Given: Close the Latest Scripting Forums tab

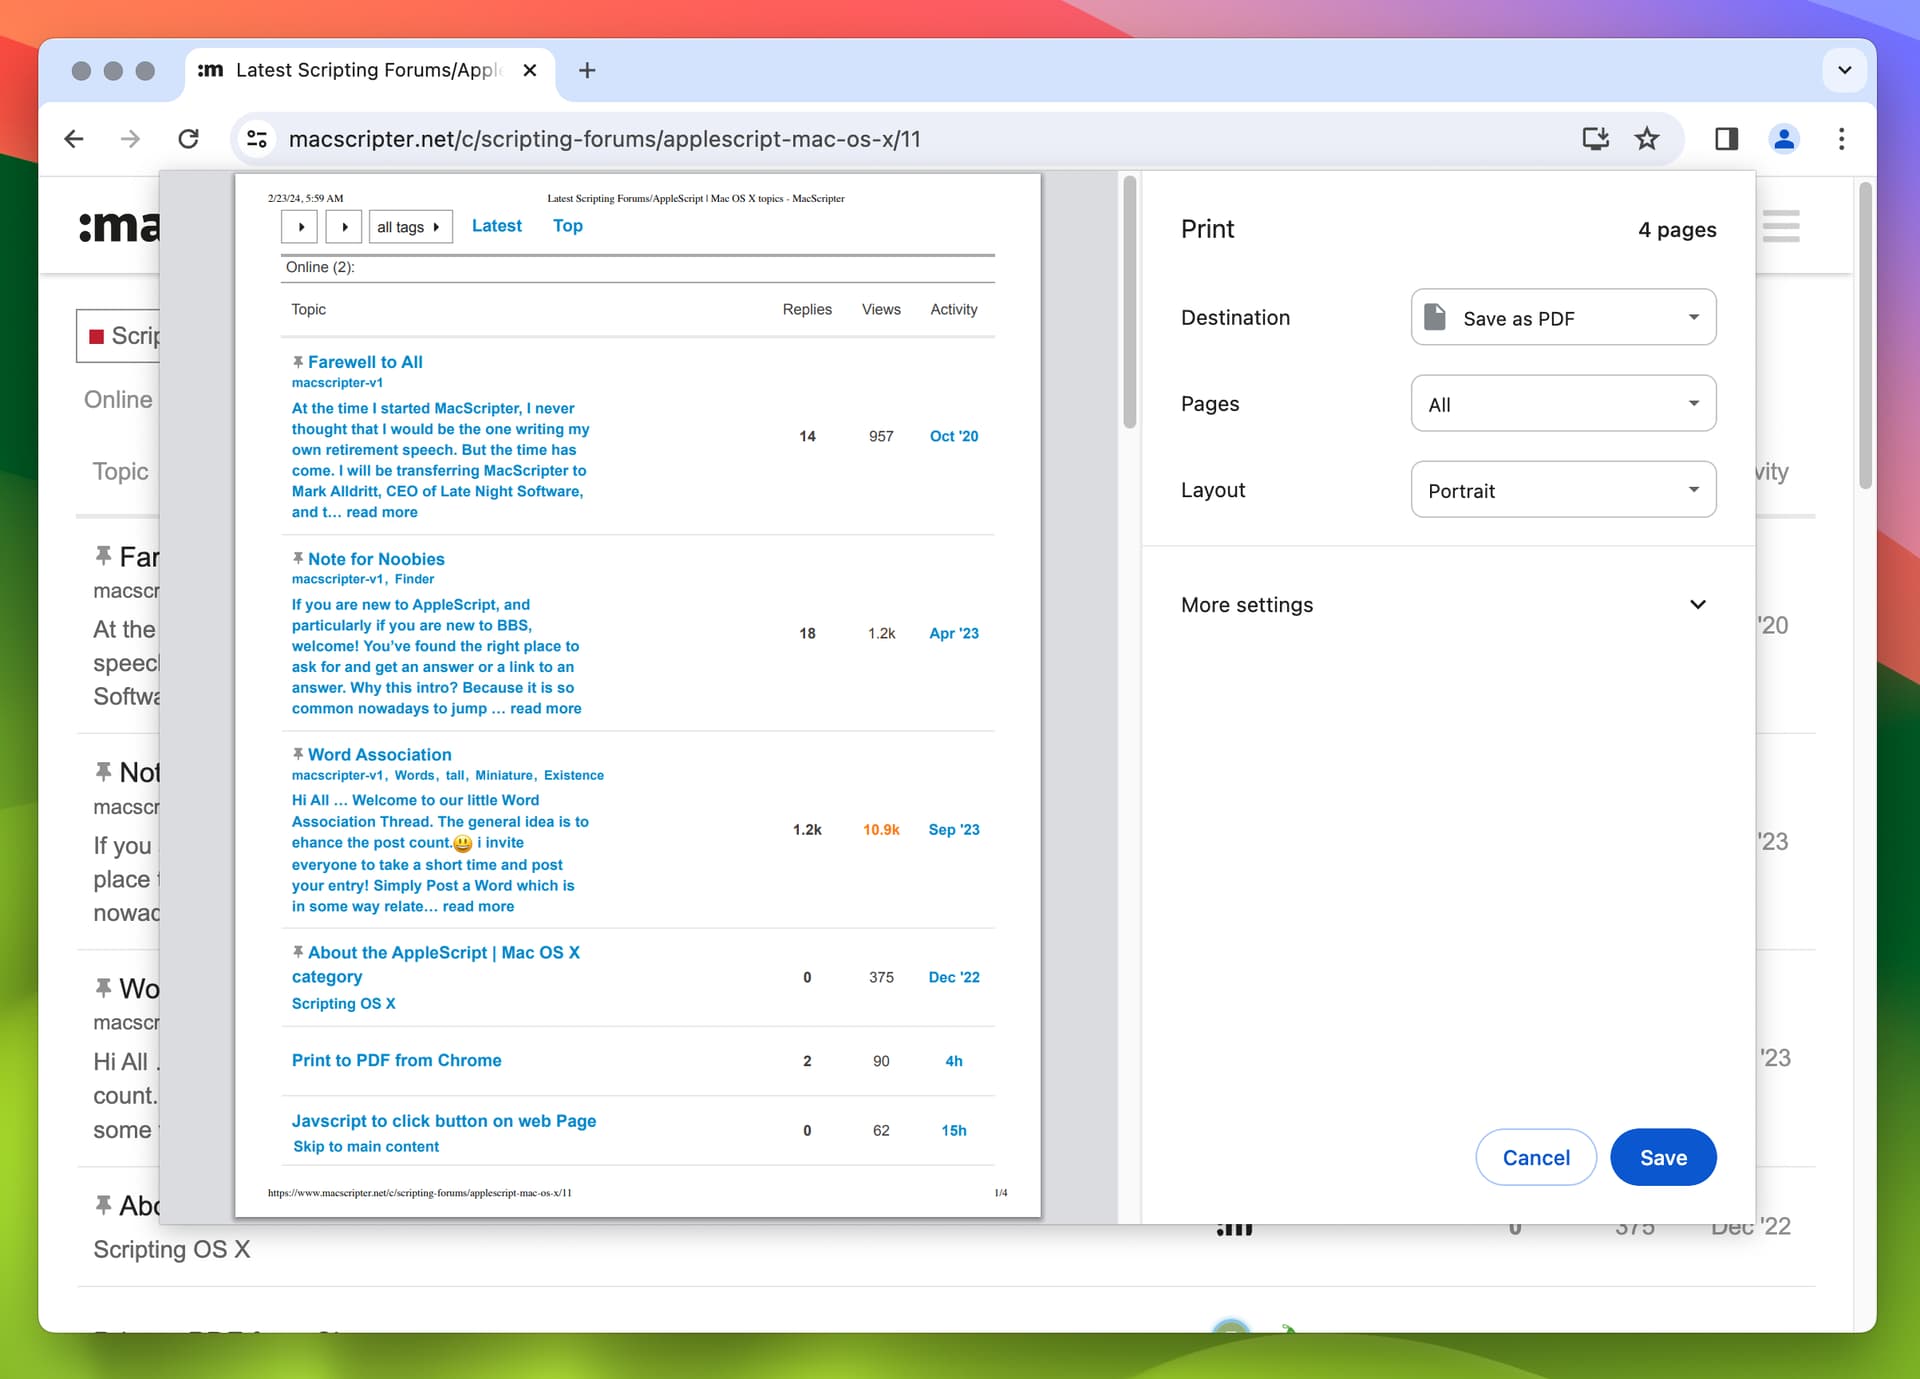Looking at the screenshot, I should click(530, 70).
